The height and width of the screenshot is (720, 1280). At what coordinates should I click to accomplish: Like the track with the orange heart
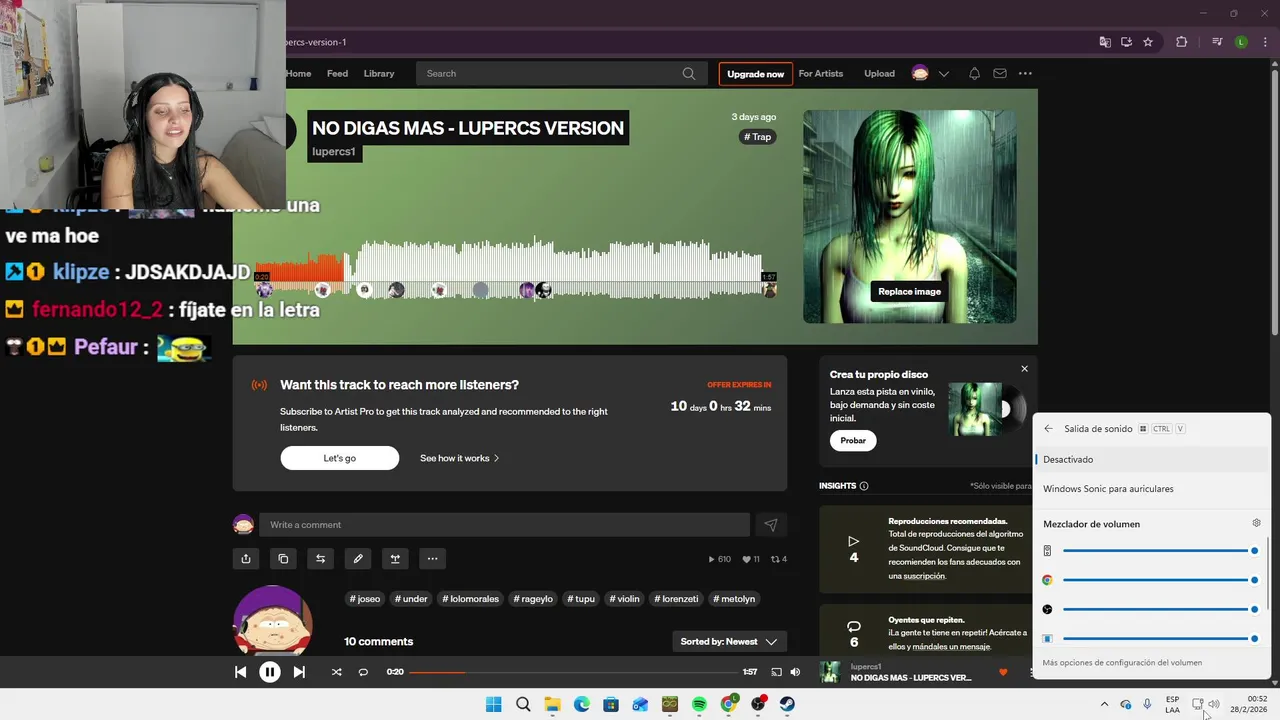[1003, 672]
